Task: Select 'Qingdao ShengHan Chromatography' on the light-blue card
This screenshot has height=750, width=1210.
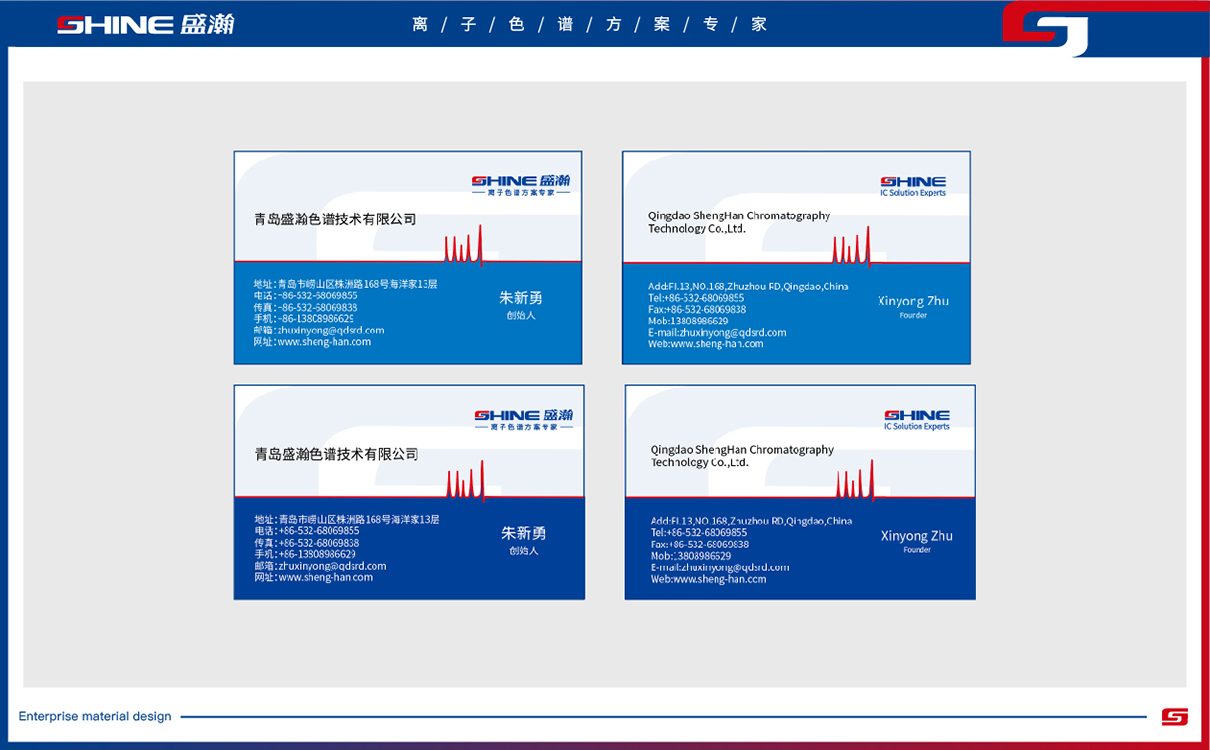Action: [739, 216]
